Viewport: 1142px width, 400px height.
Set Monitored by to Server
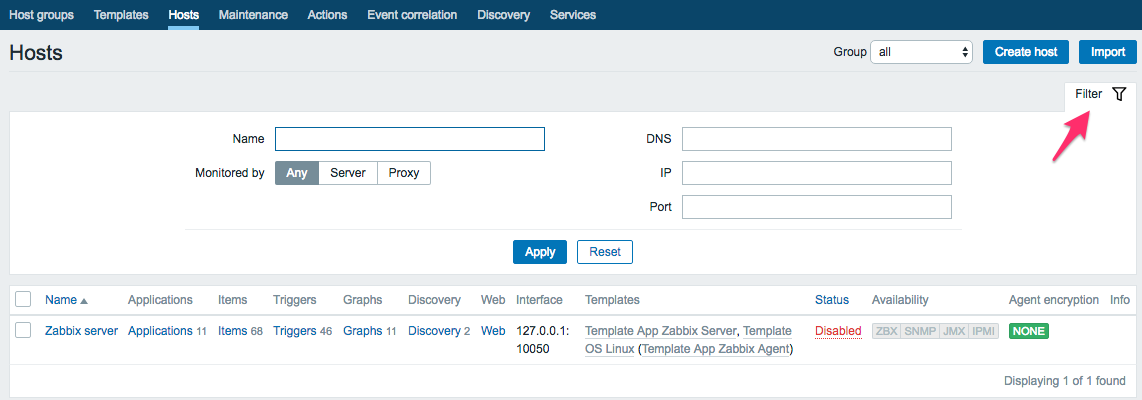click(x=348, y=173)
